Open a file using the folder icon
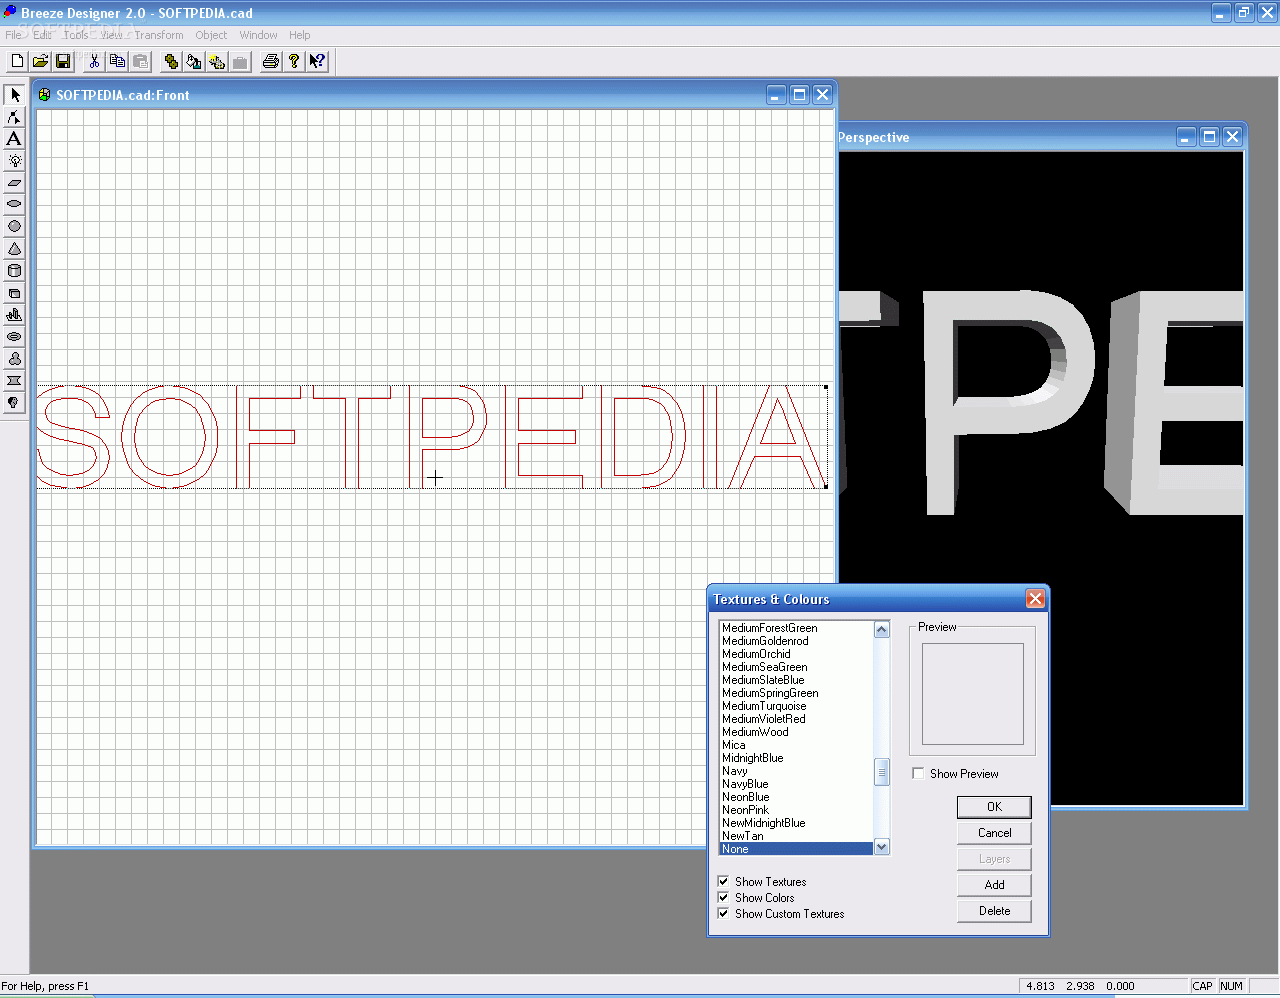This screenshot has width=1280, height=998. (x=40, y=61)
